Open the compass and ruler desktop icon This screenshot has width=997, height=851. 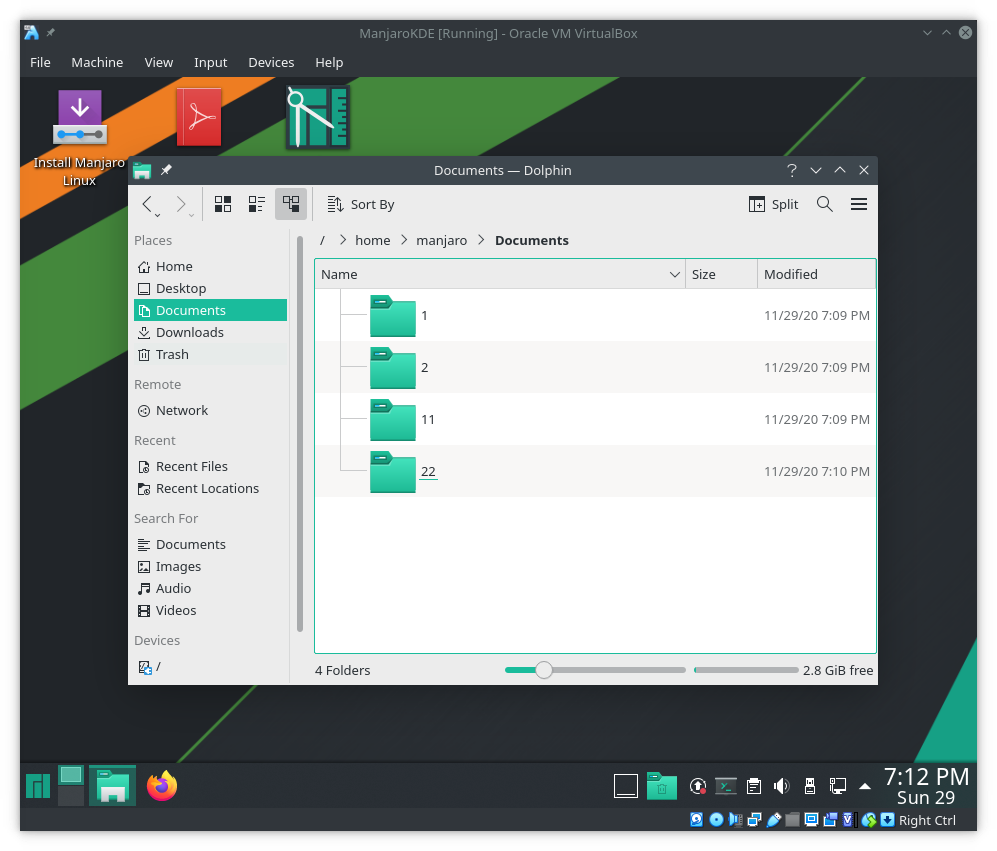[x=317, y=117]
